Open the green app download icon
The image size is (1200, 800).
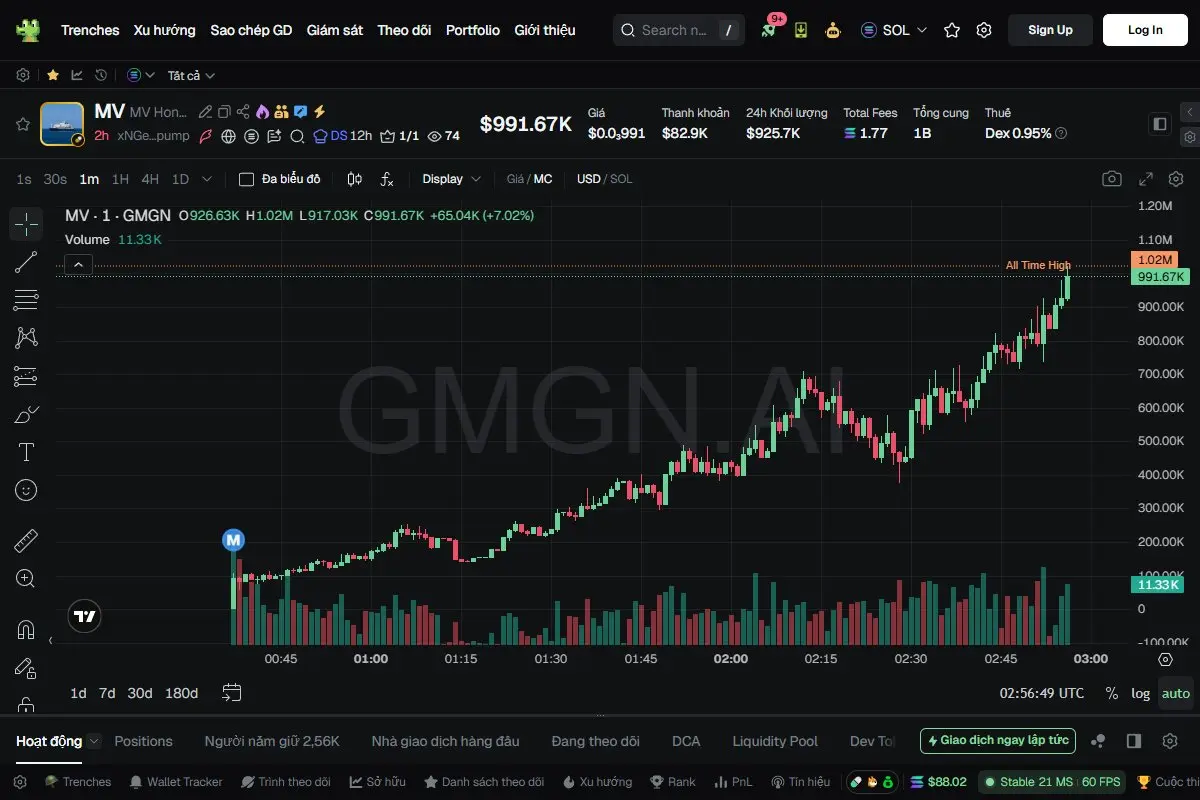801,30
